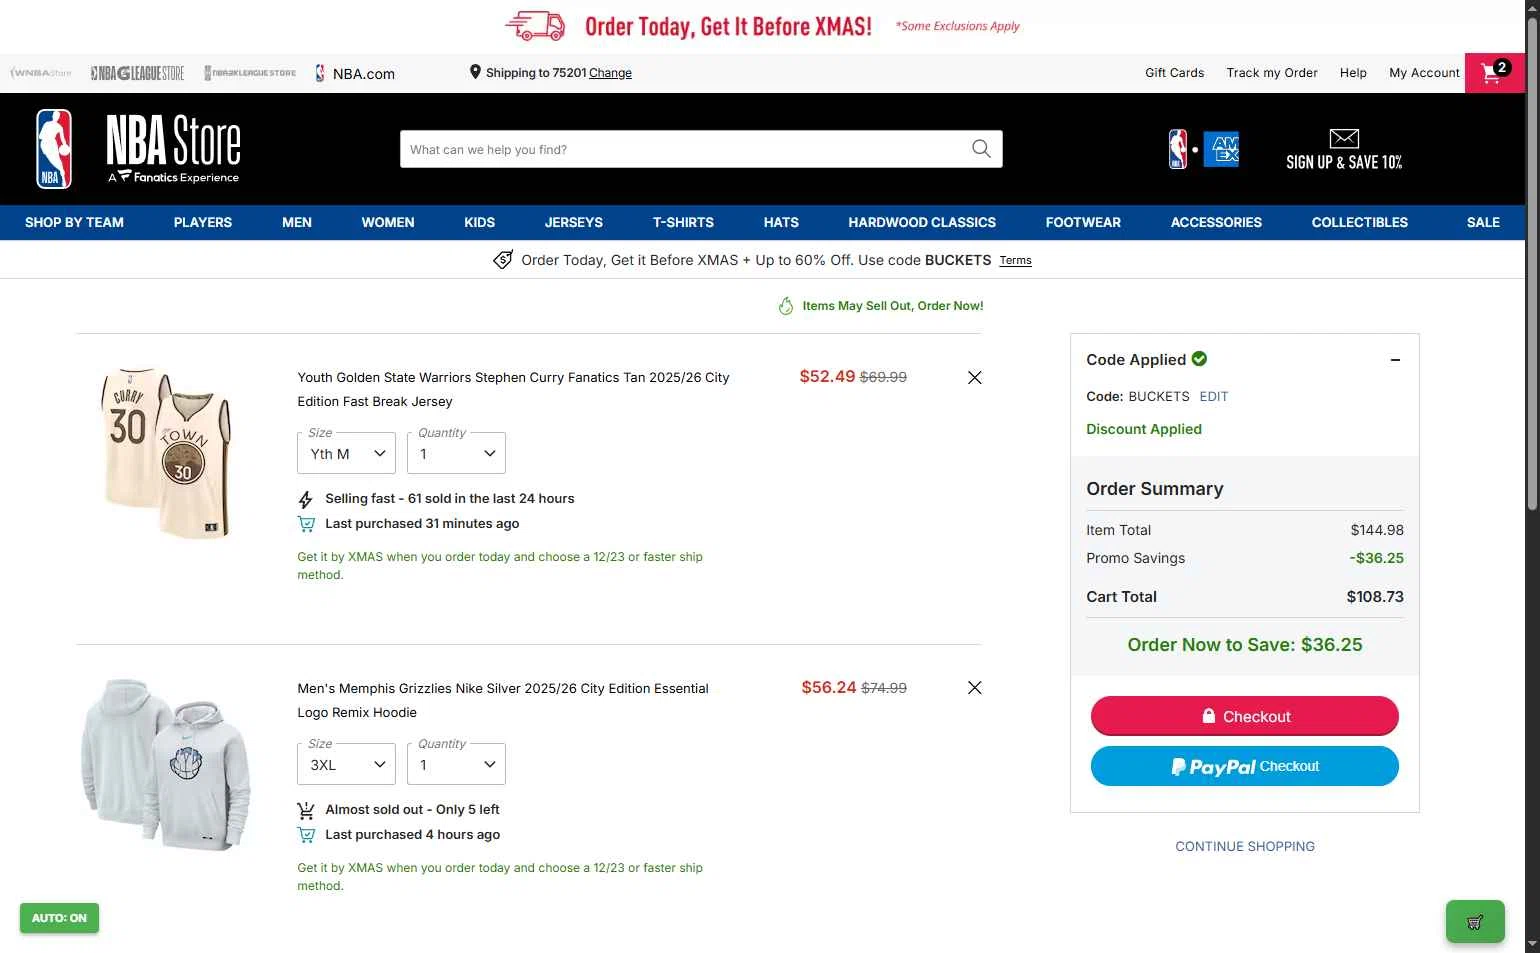Open the NBA 2K League Store logo
This screenshot has height=953, width=1540.
click(250, 73)
